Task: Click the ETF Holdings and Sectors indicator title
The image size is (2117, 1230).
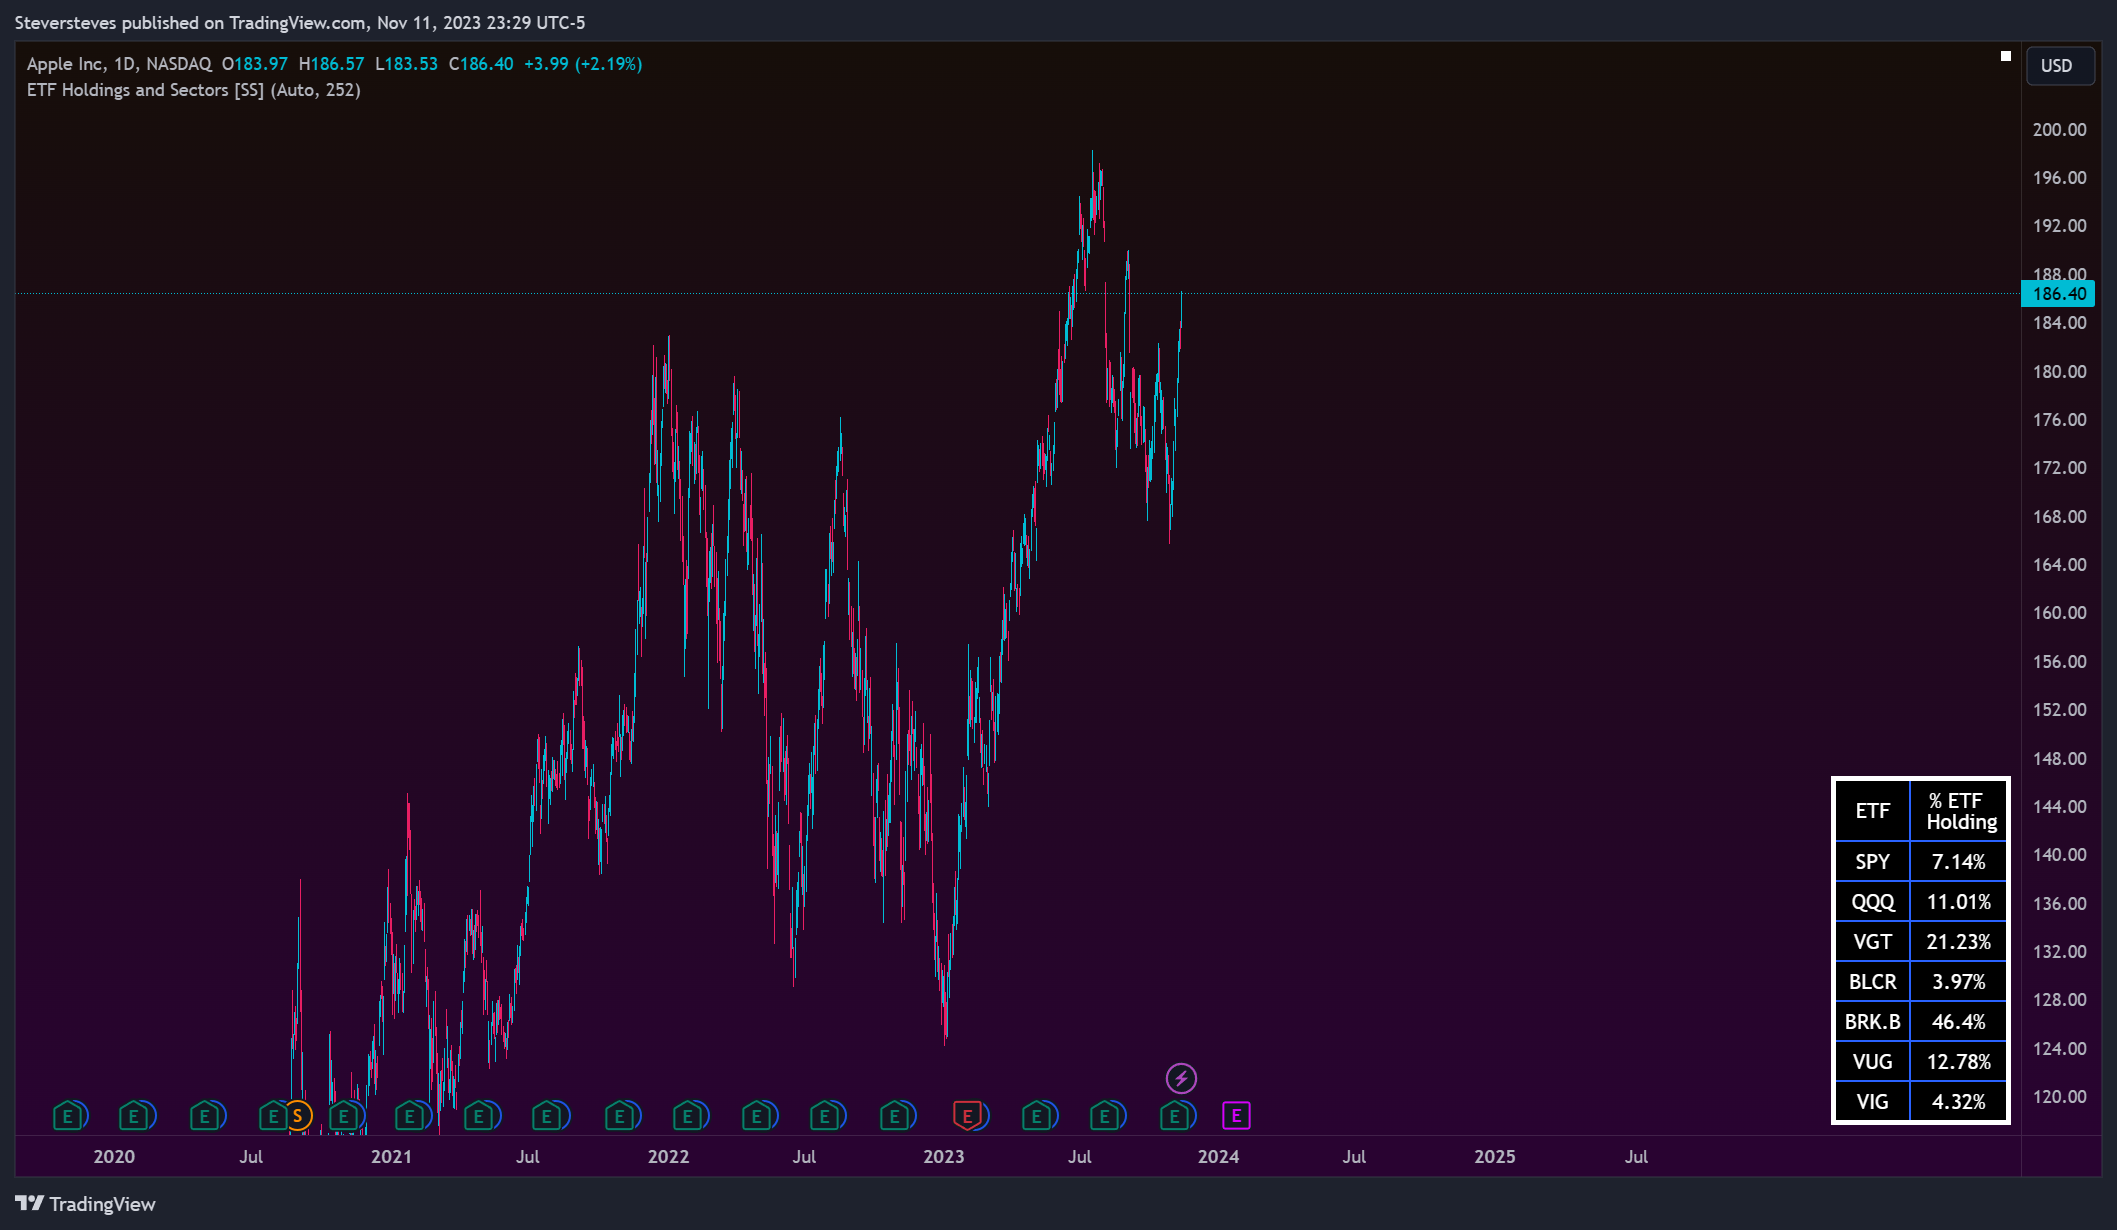Action: pyautogui.click(x=194, y=90)
